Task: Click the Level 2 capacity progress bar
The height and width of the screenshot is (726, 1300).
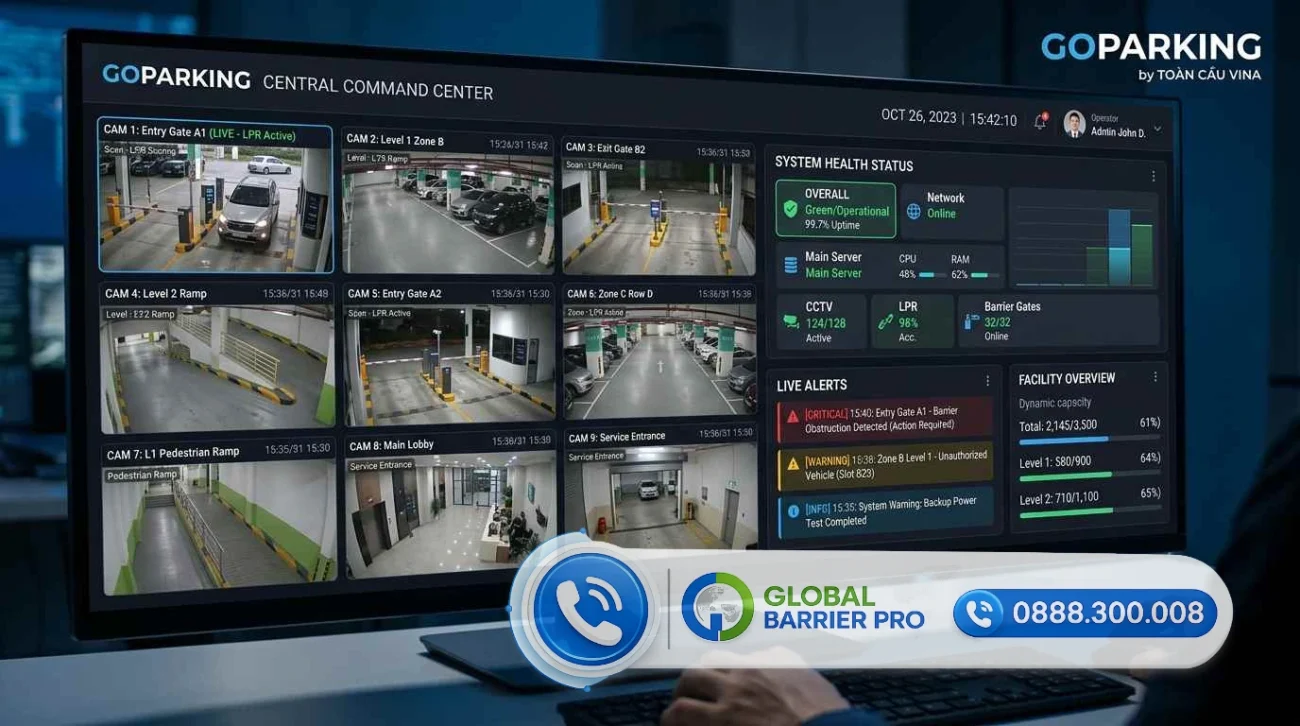Action: tap(1089, 511)
